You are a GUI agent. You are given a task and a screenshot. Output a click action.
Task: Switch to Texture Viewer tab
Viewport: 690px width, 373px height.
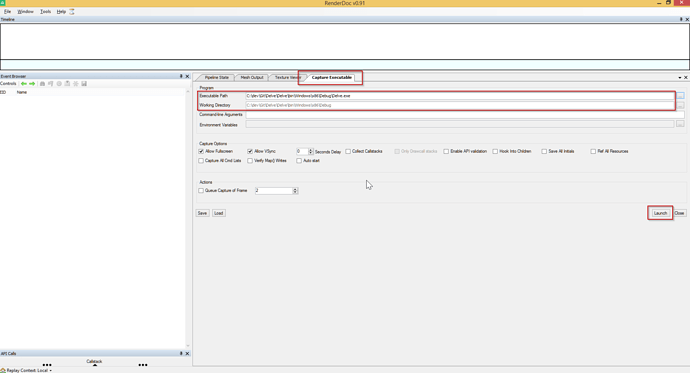287,77
